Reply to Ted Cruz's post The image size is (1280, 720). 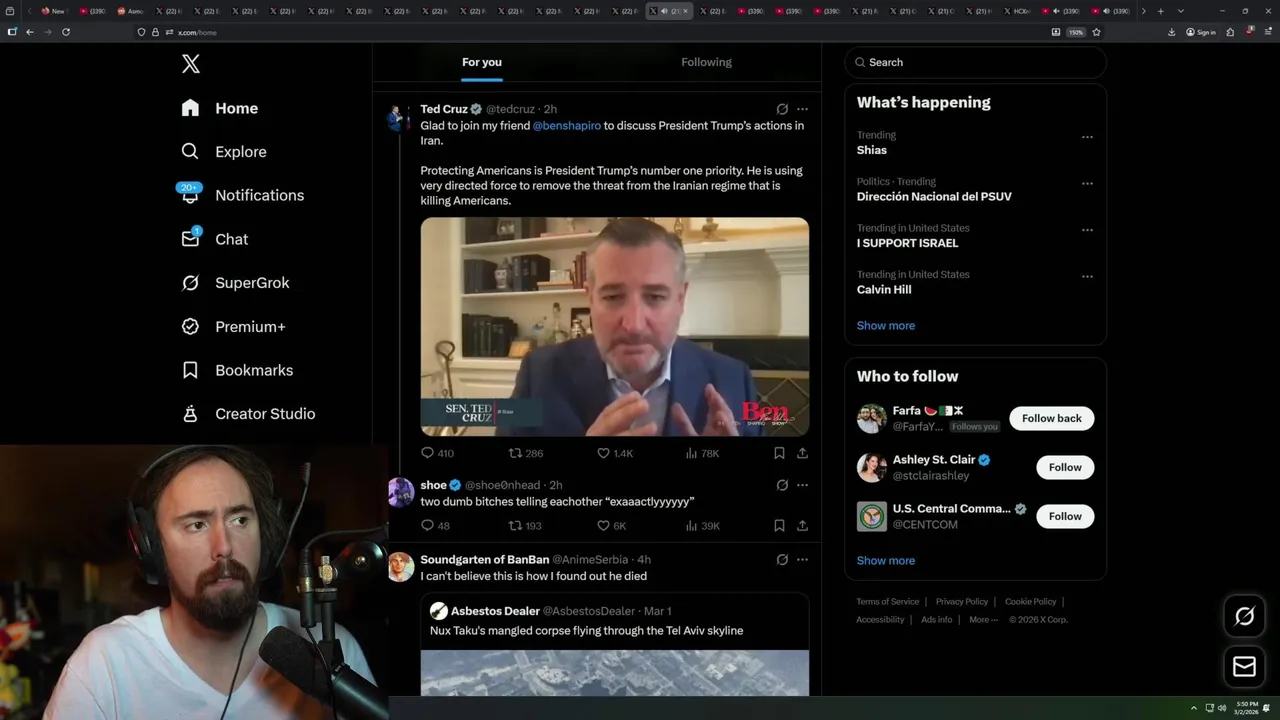click(x=437, y=453)
